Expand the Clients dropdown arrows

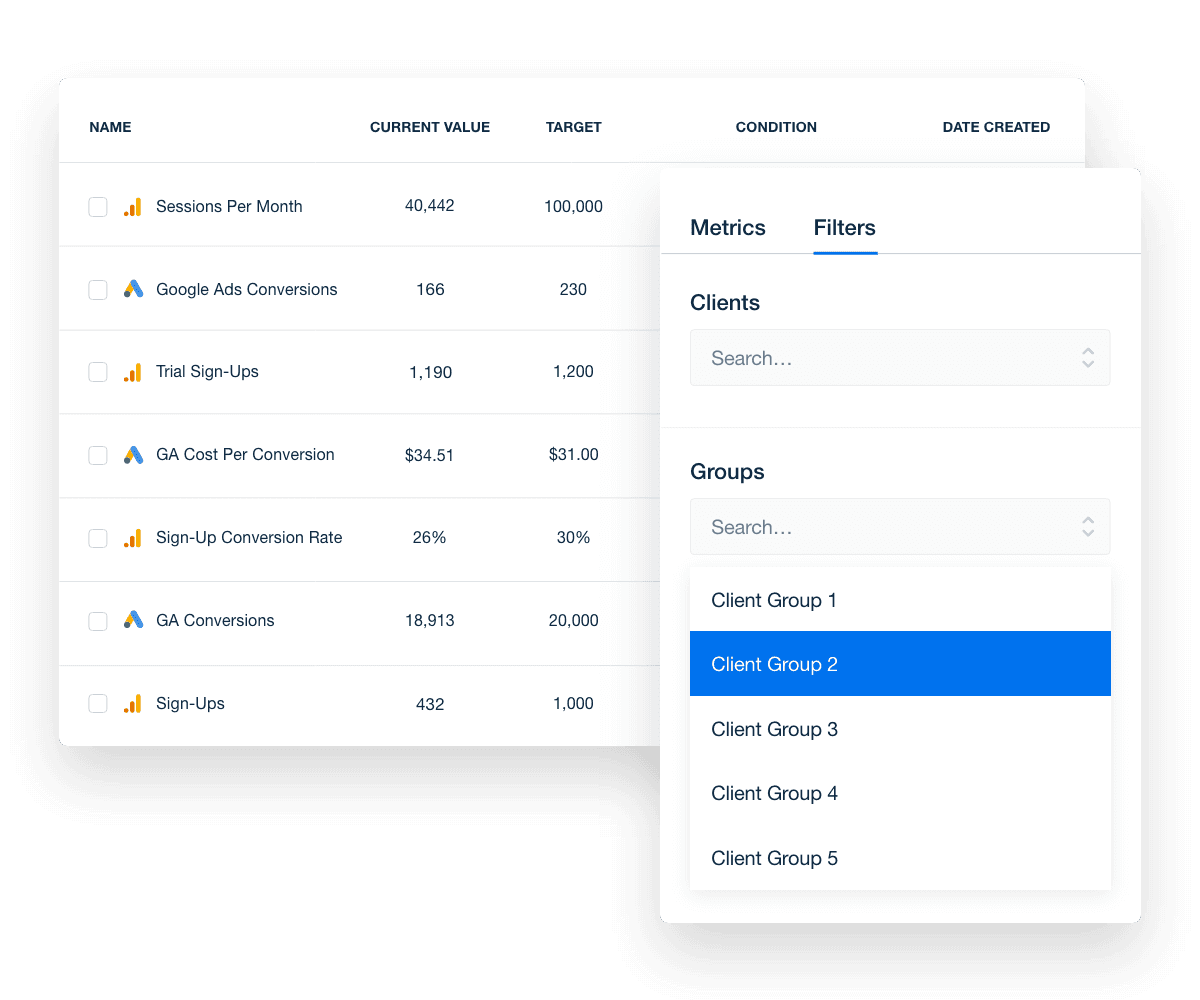click(x=1088, y=358)
